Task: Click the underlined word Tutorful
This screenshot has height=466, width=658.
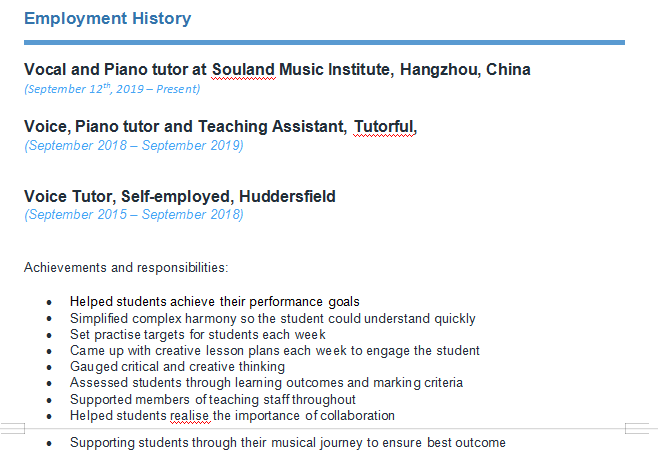Action: pyautogui.click(x=383, y=126)
